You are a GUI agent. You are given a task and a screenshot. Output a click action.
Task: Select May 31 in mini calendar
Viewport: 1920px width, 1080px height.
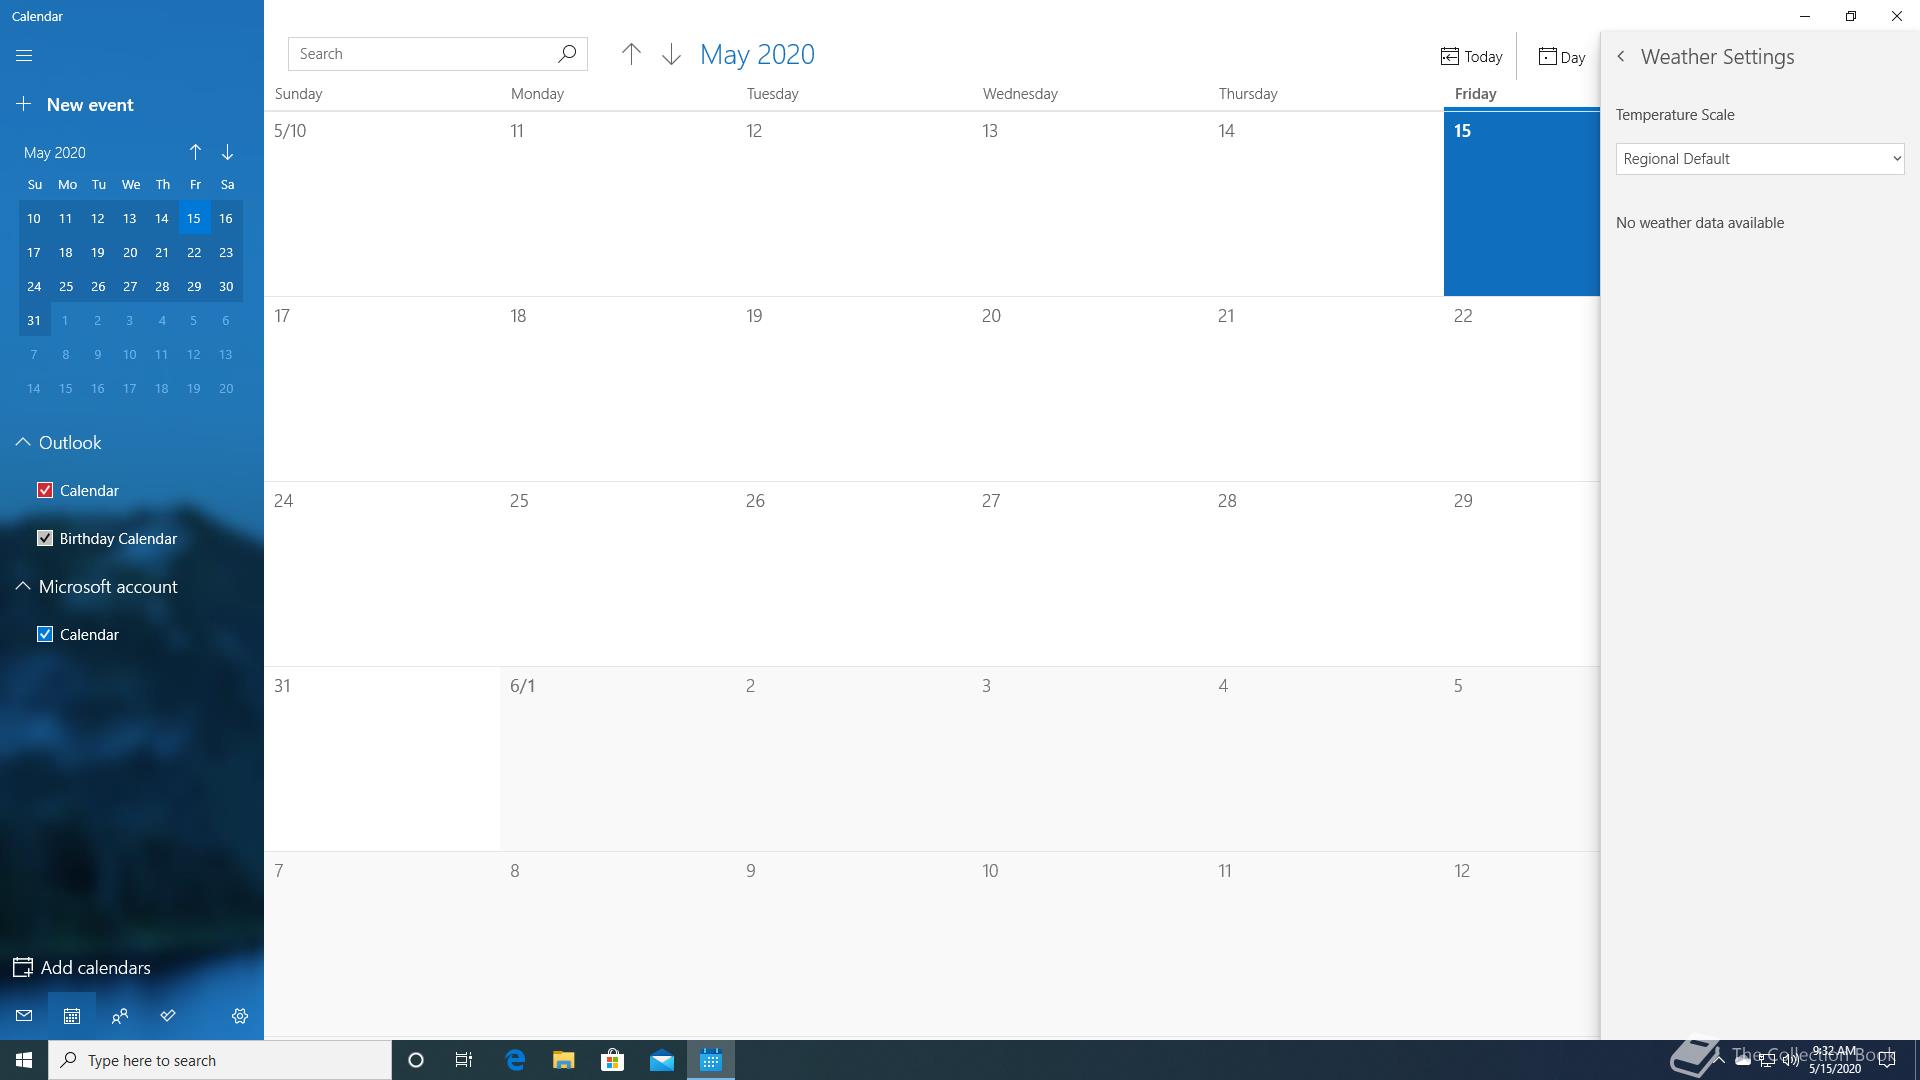pos(34,320)
